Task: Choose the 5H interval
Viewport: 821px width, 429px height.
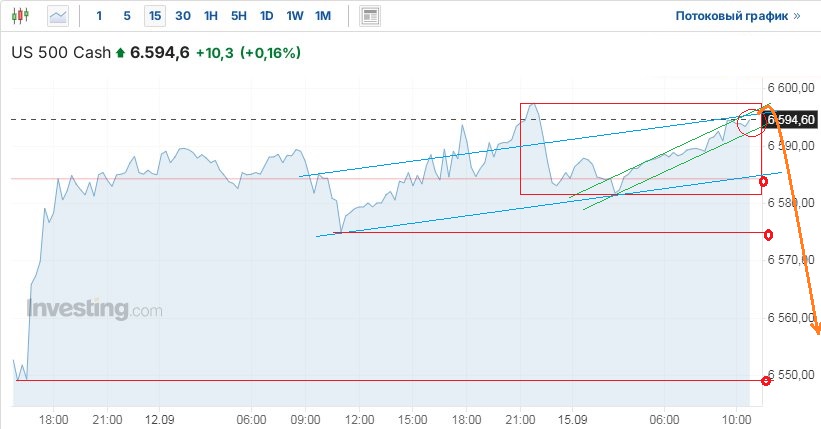Action: (x=238, y=16)
